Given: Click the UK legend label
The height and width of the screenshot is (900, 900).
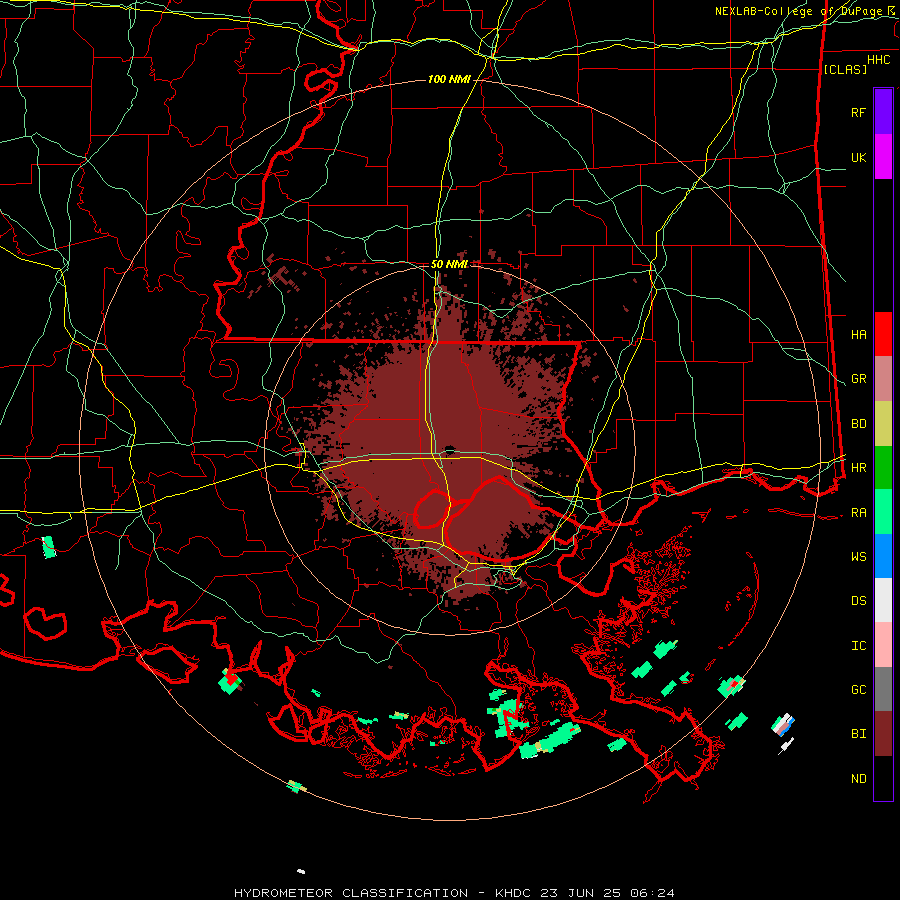Looking at the screenshot, I should [x=858, y=157].
